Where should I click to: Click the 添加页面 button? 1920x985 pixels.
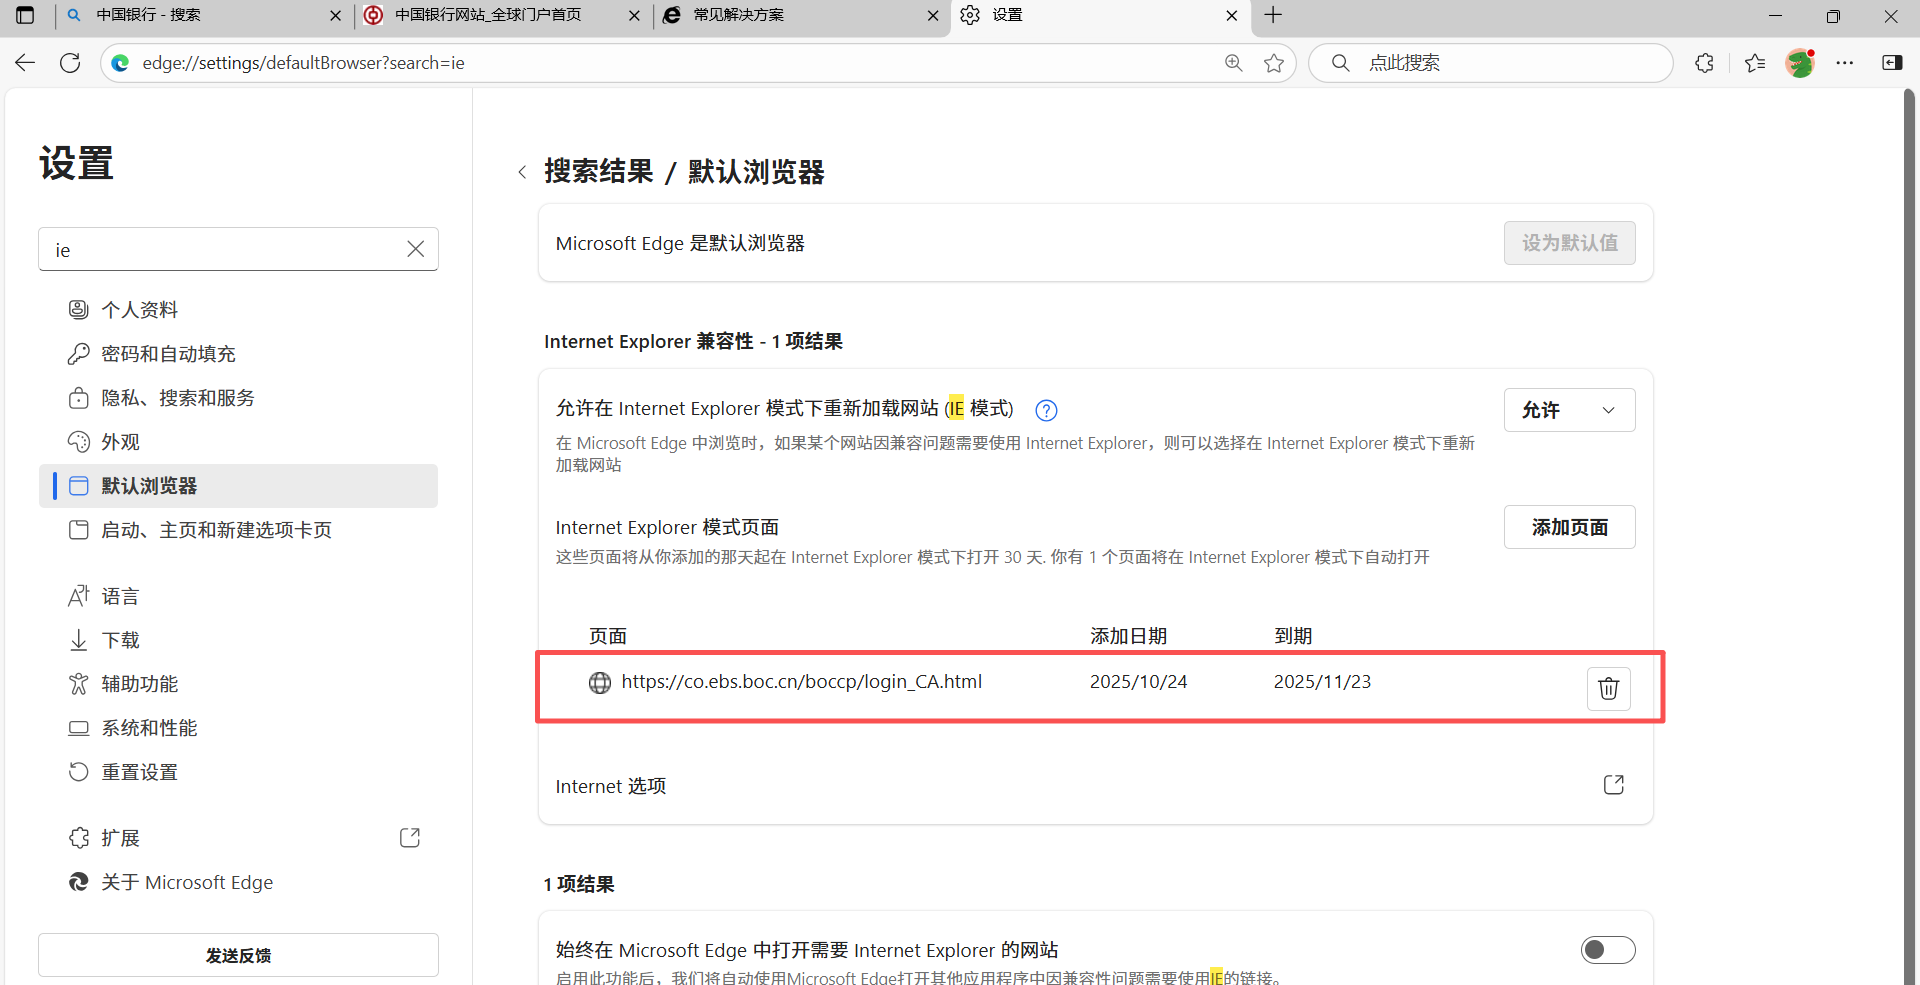click(1569, 527)
